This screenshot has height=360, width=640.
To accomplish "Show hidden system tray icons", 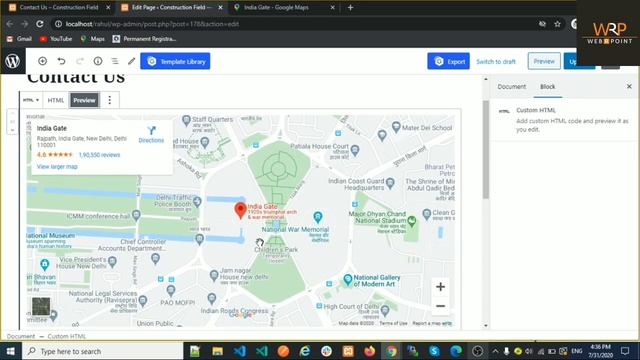I will coord(495,351).
